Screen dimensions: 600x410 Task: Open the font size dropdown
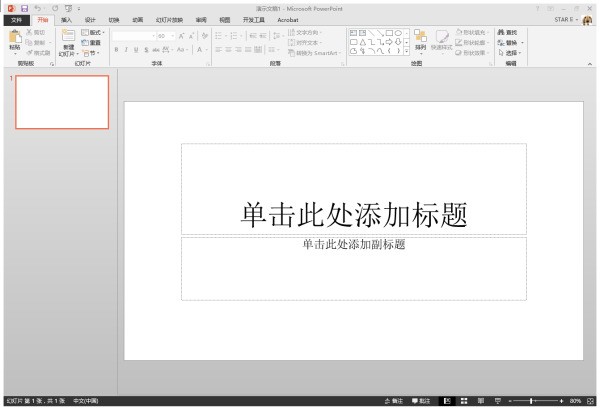171,35
